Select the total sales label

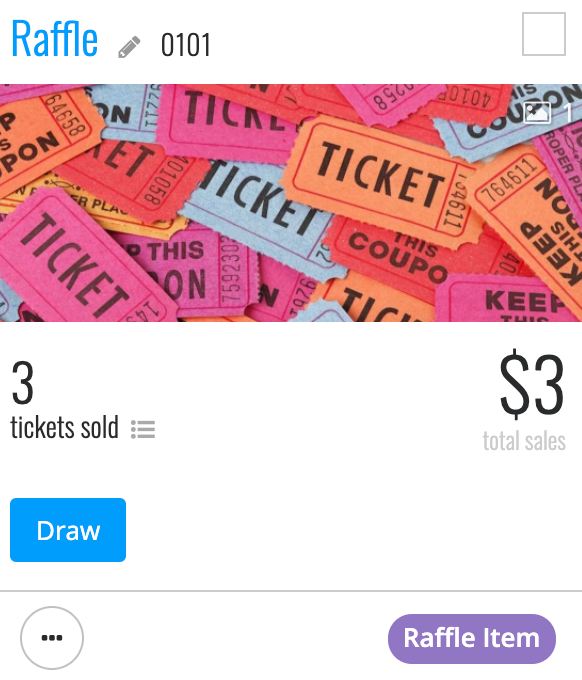[524, 441]
